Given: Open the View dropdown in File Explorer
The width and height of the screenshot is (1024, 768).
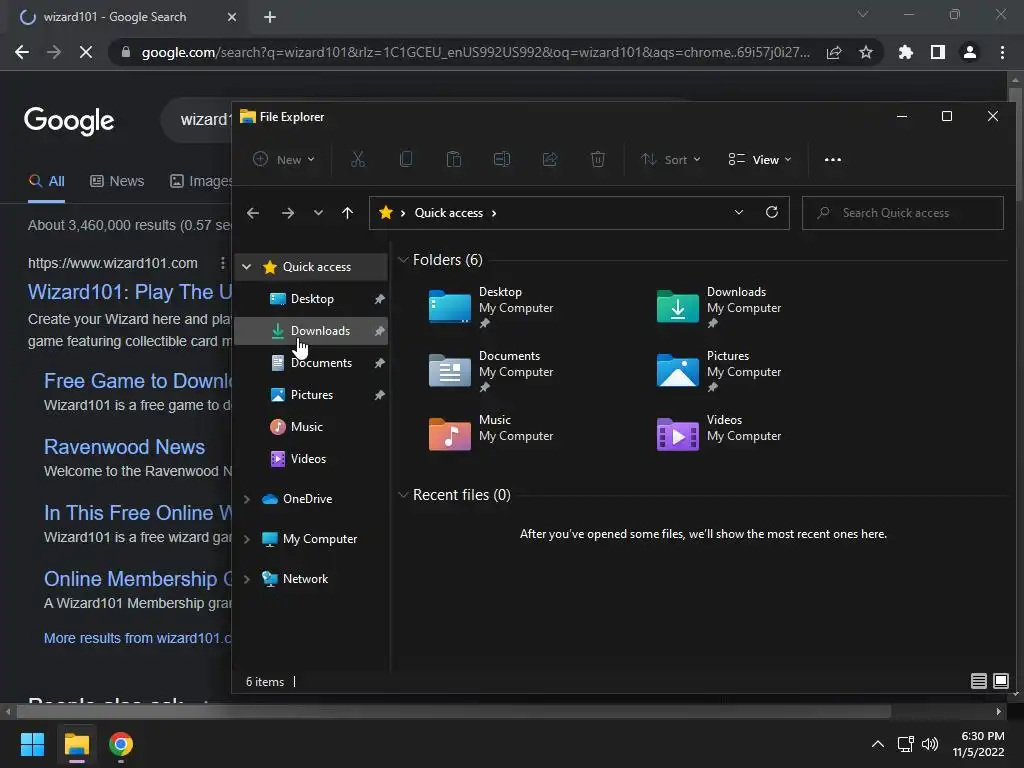Looking at the screenshot, I should coord(760,159).
